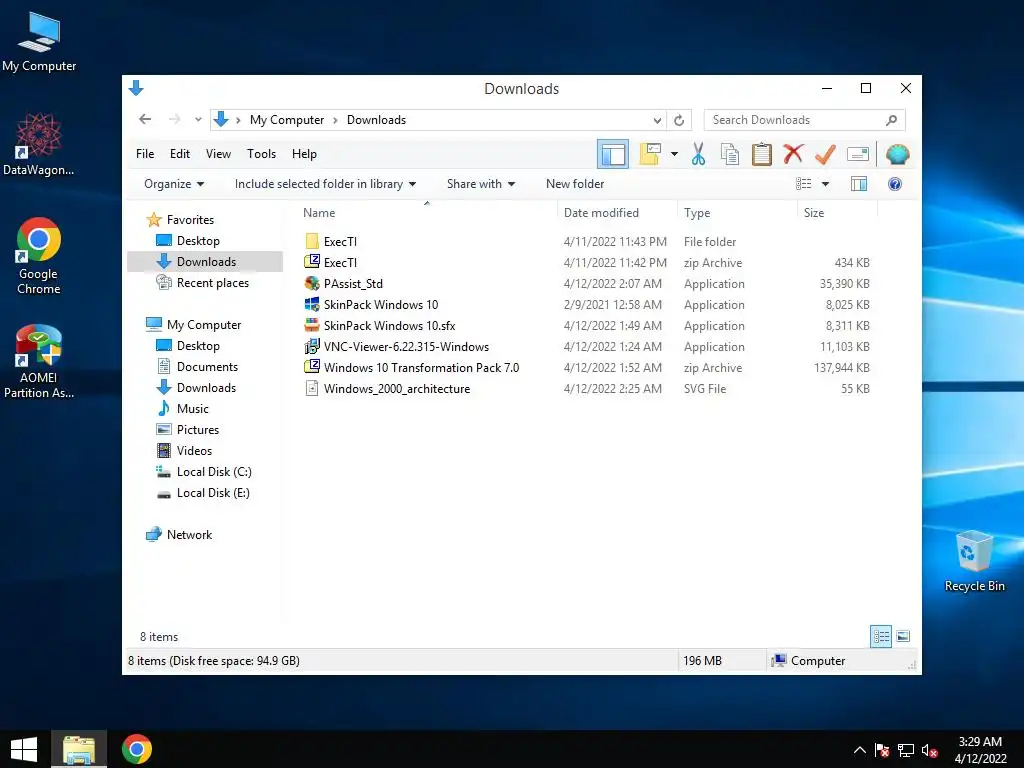Viewport: 1024px width, 768px height.
Task: Open Documents in the navigation pane
Action: (207, 367)
